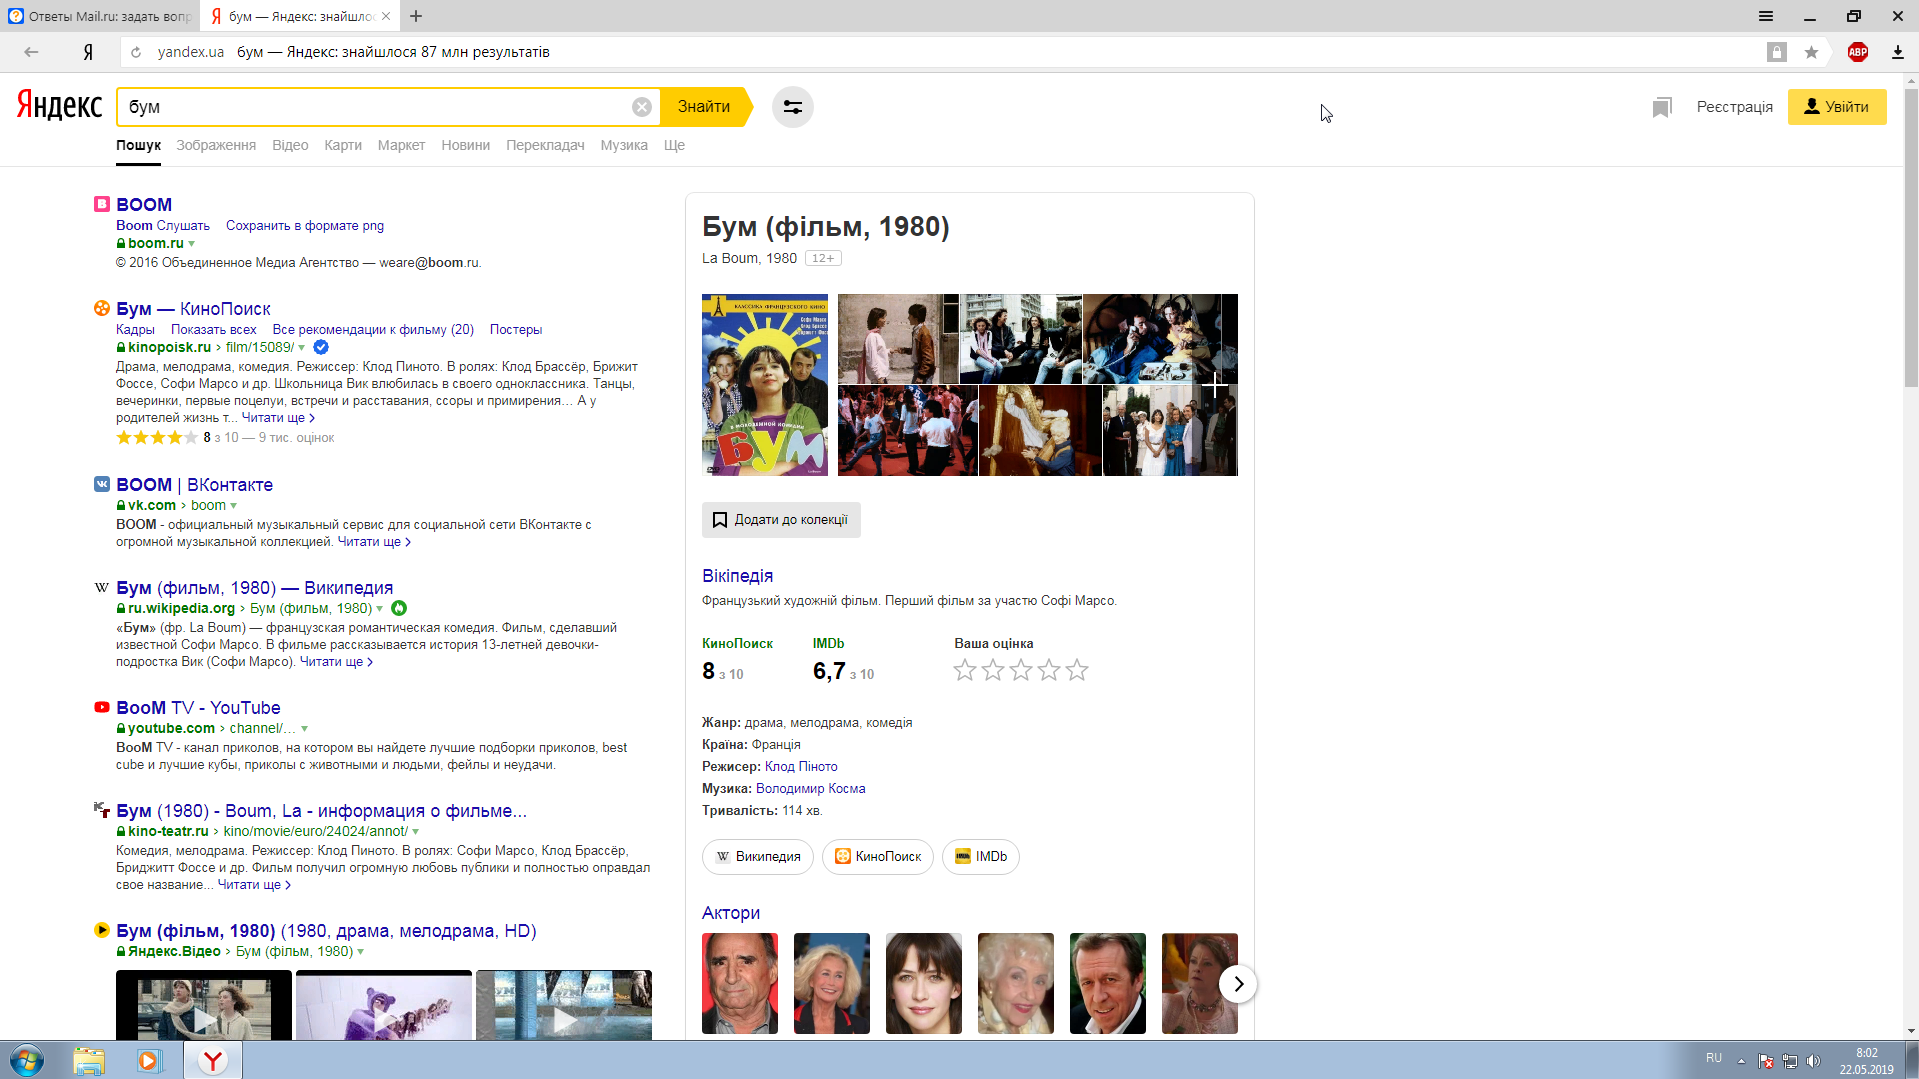The image size is (1919, 1079).
Task: Open the ABP Adblock extension icon
Action: (1858, 52)
